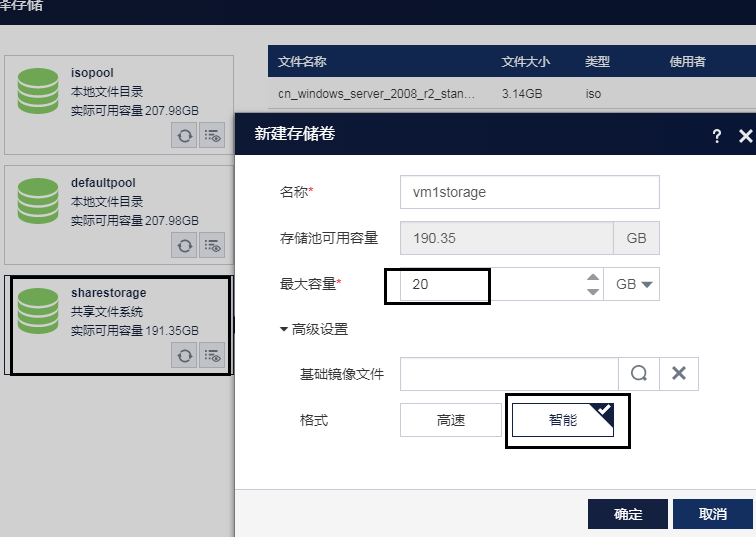Click the 3.14GB file size cell
Image resolution: width=756 pixels, height=537 pixels.
tap(522, 94)
